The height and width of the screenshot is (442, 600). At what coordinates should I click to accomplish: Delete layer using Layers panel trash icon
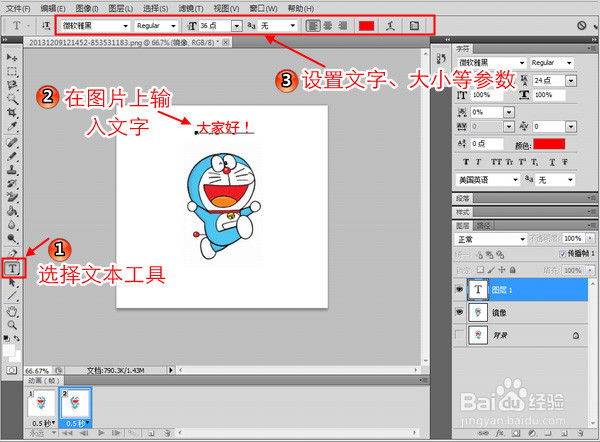coord(580,433)
